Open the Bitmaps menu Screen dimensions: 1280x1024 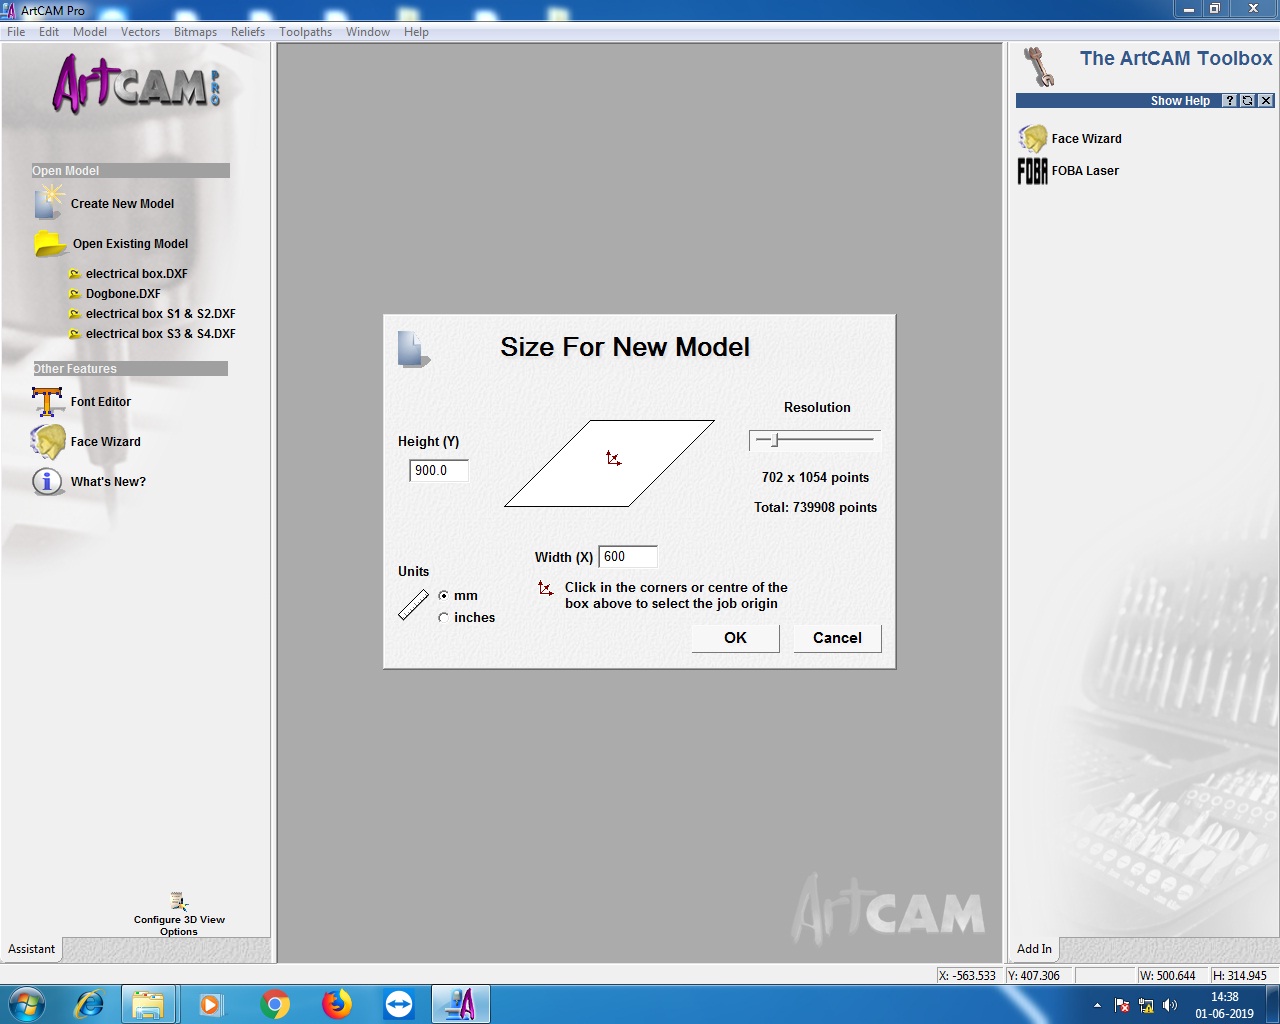click(195, 32)
